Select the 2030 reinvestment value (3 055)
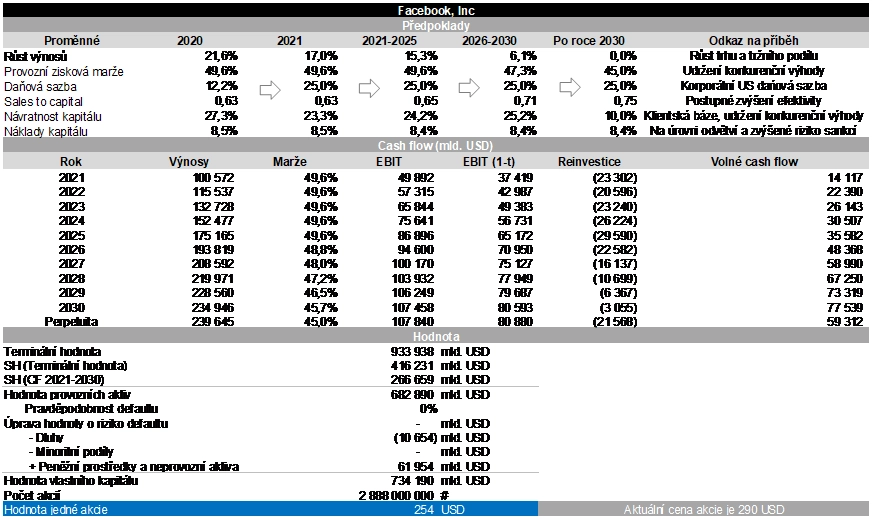This screenshot has height=519, width=872. (x=618, y=308)
